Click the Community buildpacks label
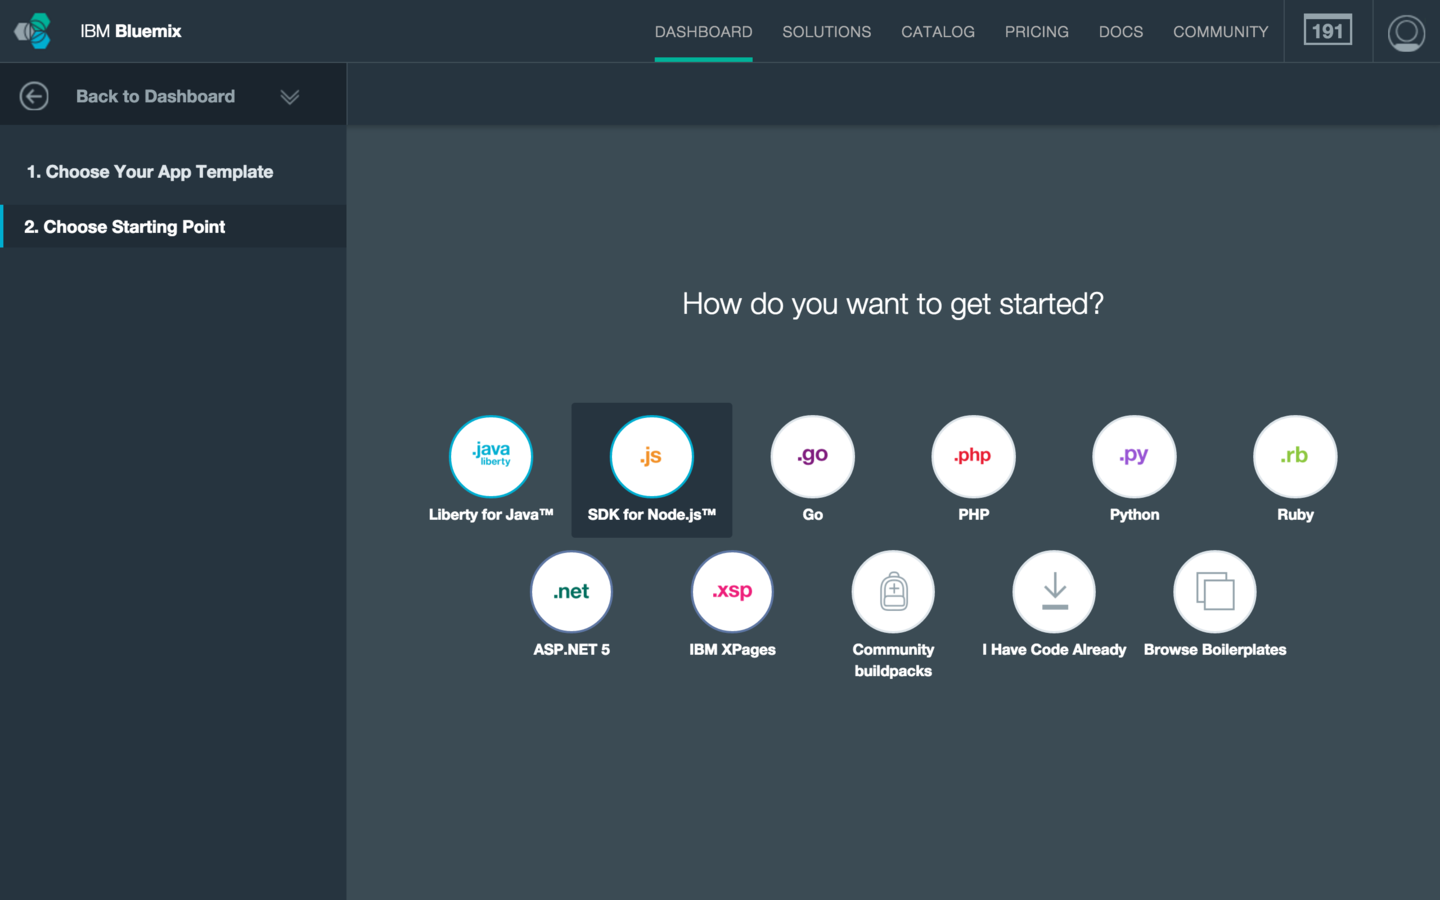The width and height of the screenshot is (1440, 900). pyautogui.click(x=893, y=660)
